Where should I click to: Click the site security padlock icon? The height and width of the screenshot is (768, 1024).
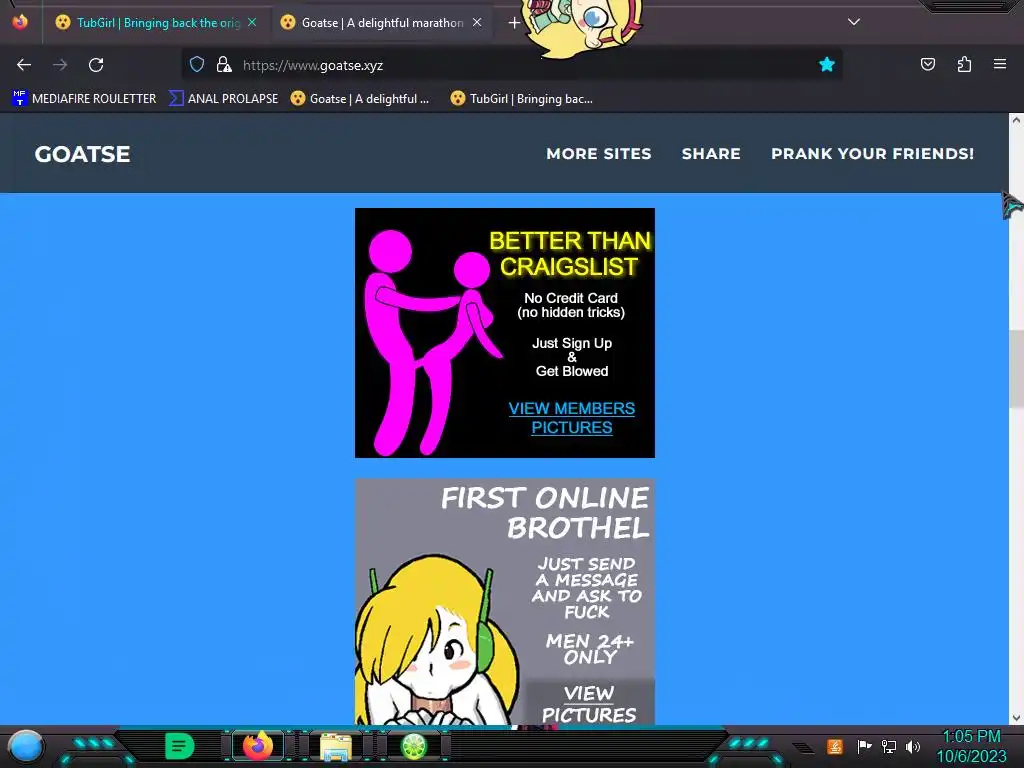[x=224, y=65]
